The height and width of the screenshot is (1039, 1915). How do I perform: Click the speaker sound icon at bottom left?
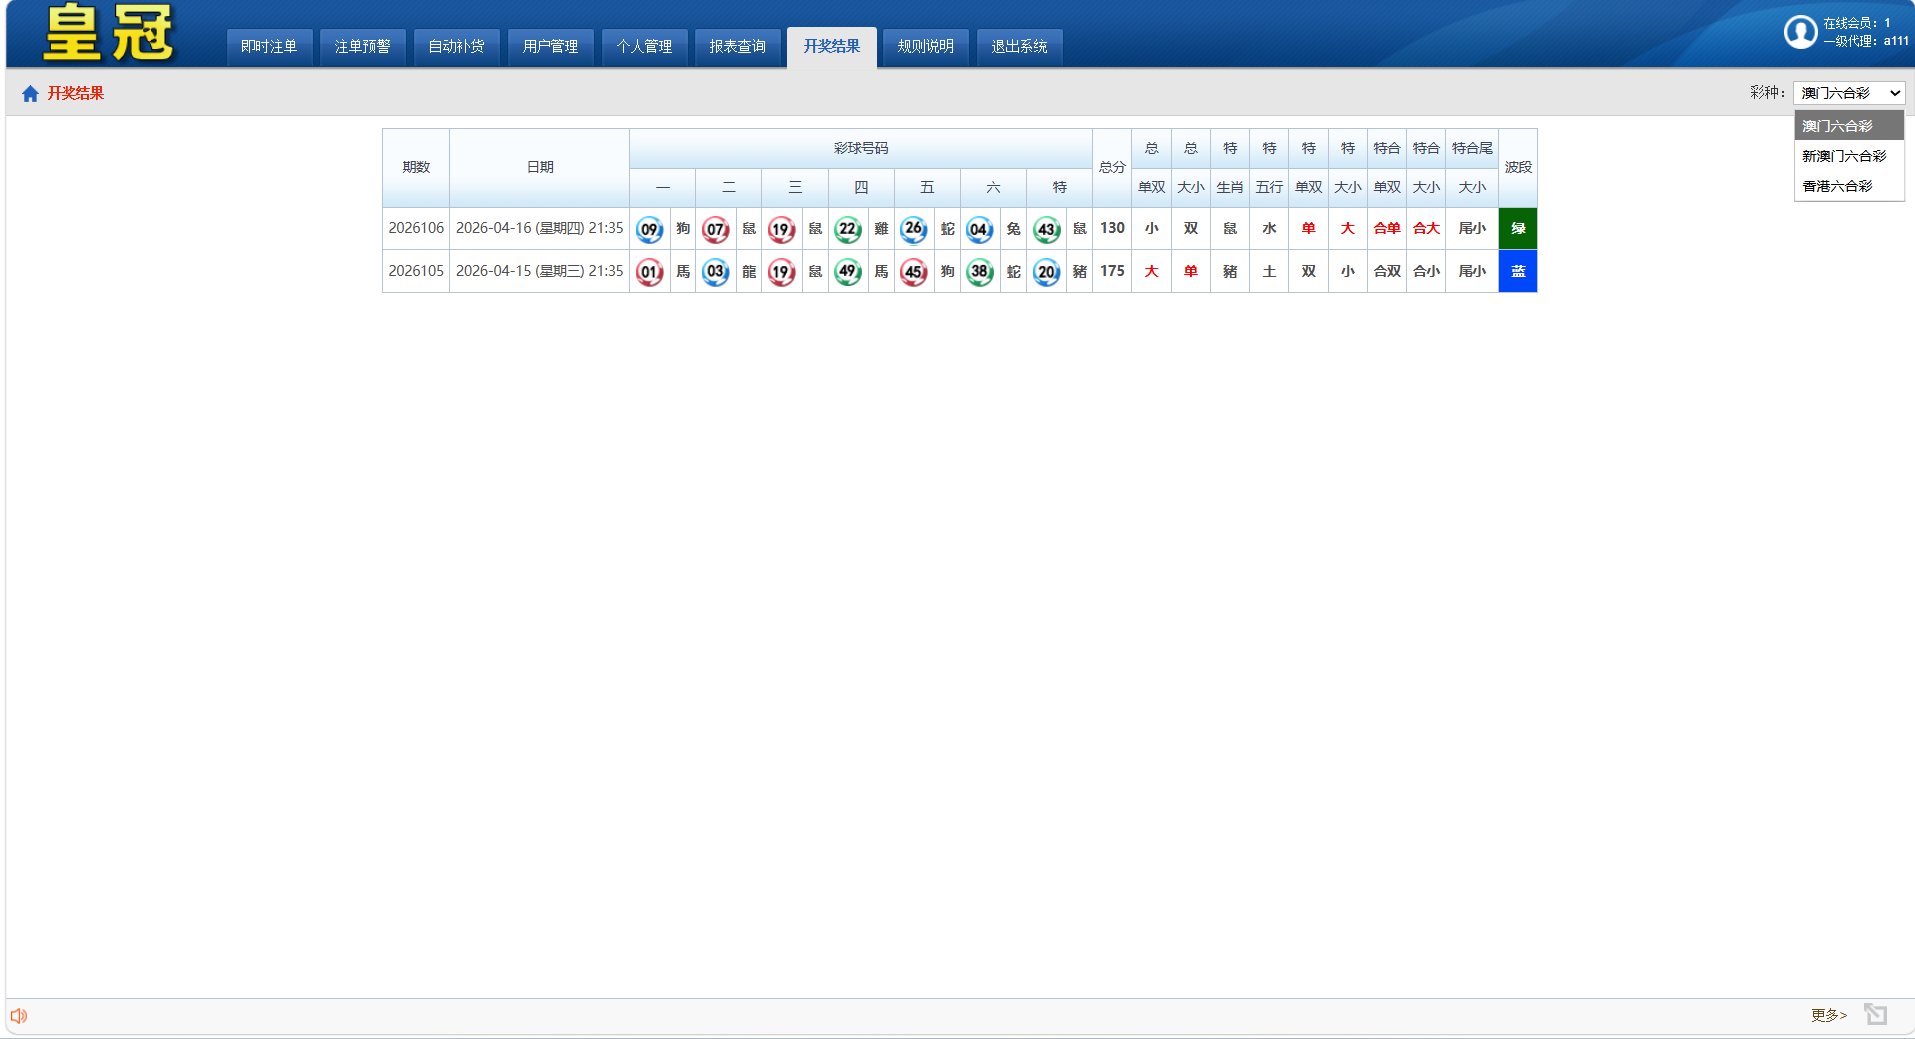[x=19, y=1016]
